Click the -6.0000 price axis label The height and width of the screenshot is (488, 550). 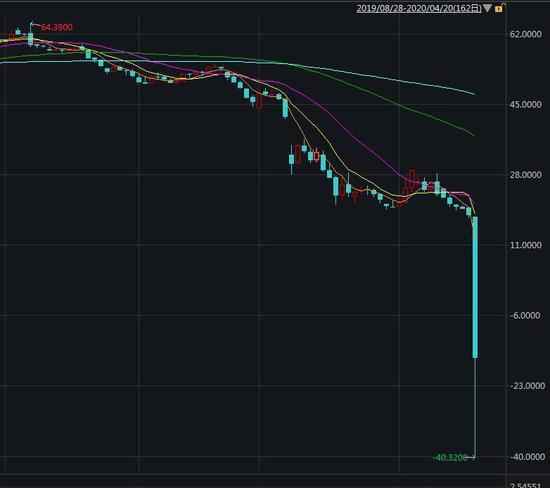525,315
